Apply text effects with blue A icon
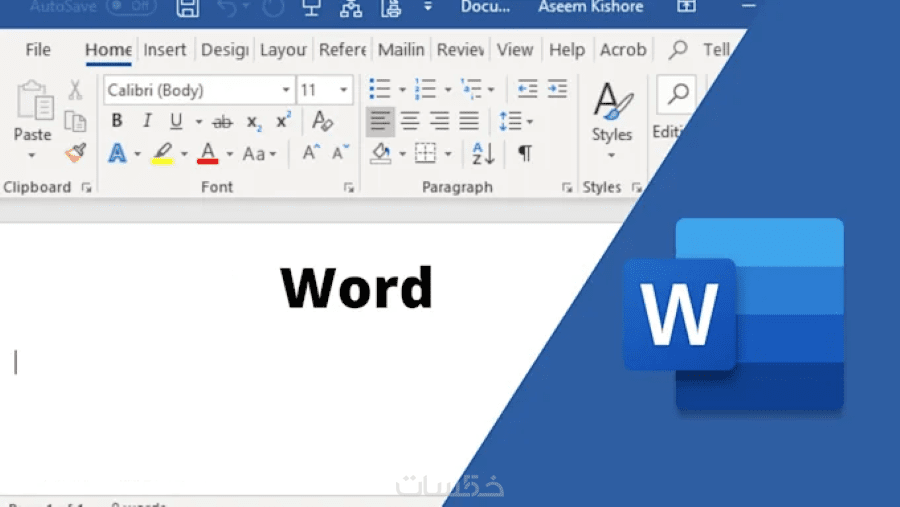The image size is (900, 507). (x=117, y=153)
